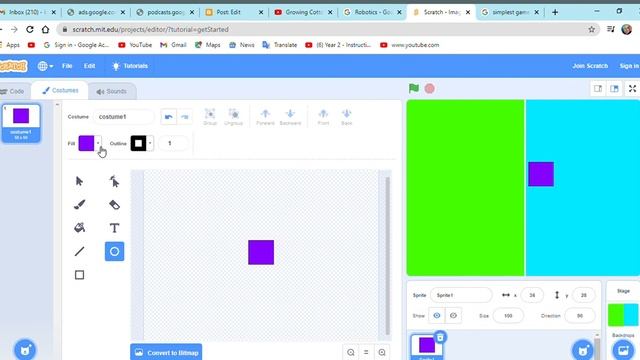Open the File menu
The width and height of the screenshot is (640, 360).
[67, 66]
